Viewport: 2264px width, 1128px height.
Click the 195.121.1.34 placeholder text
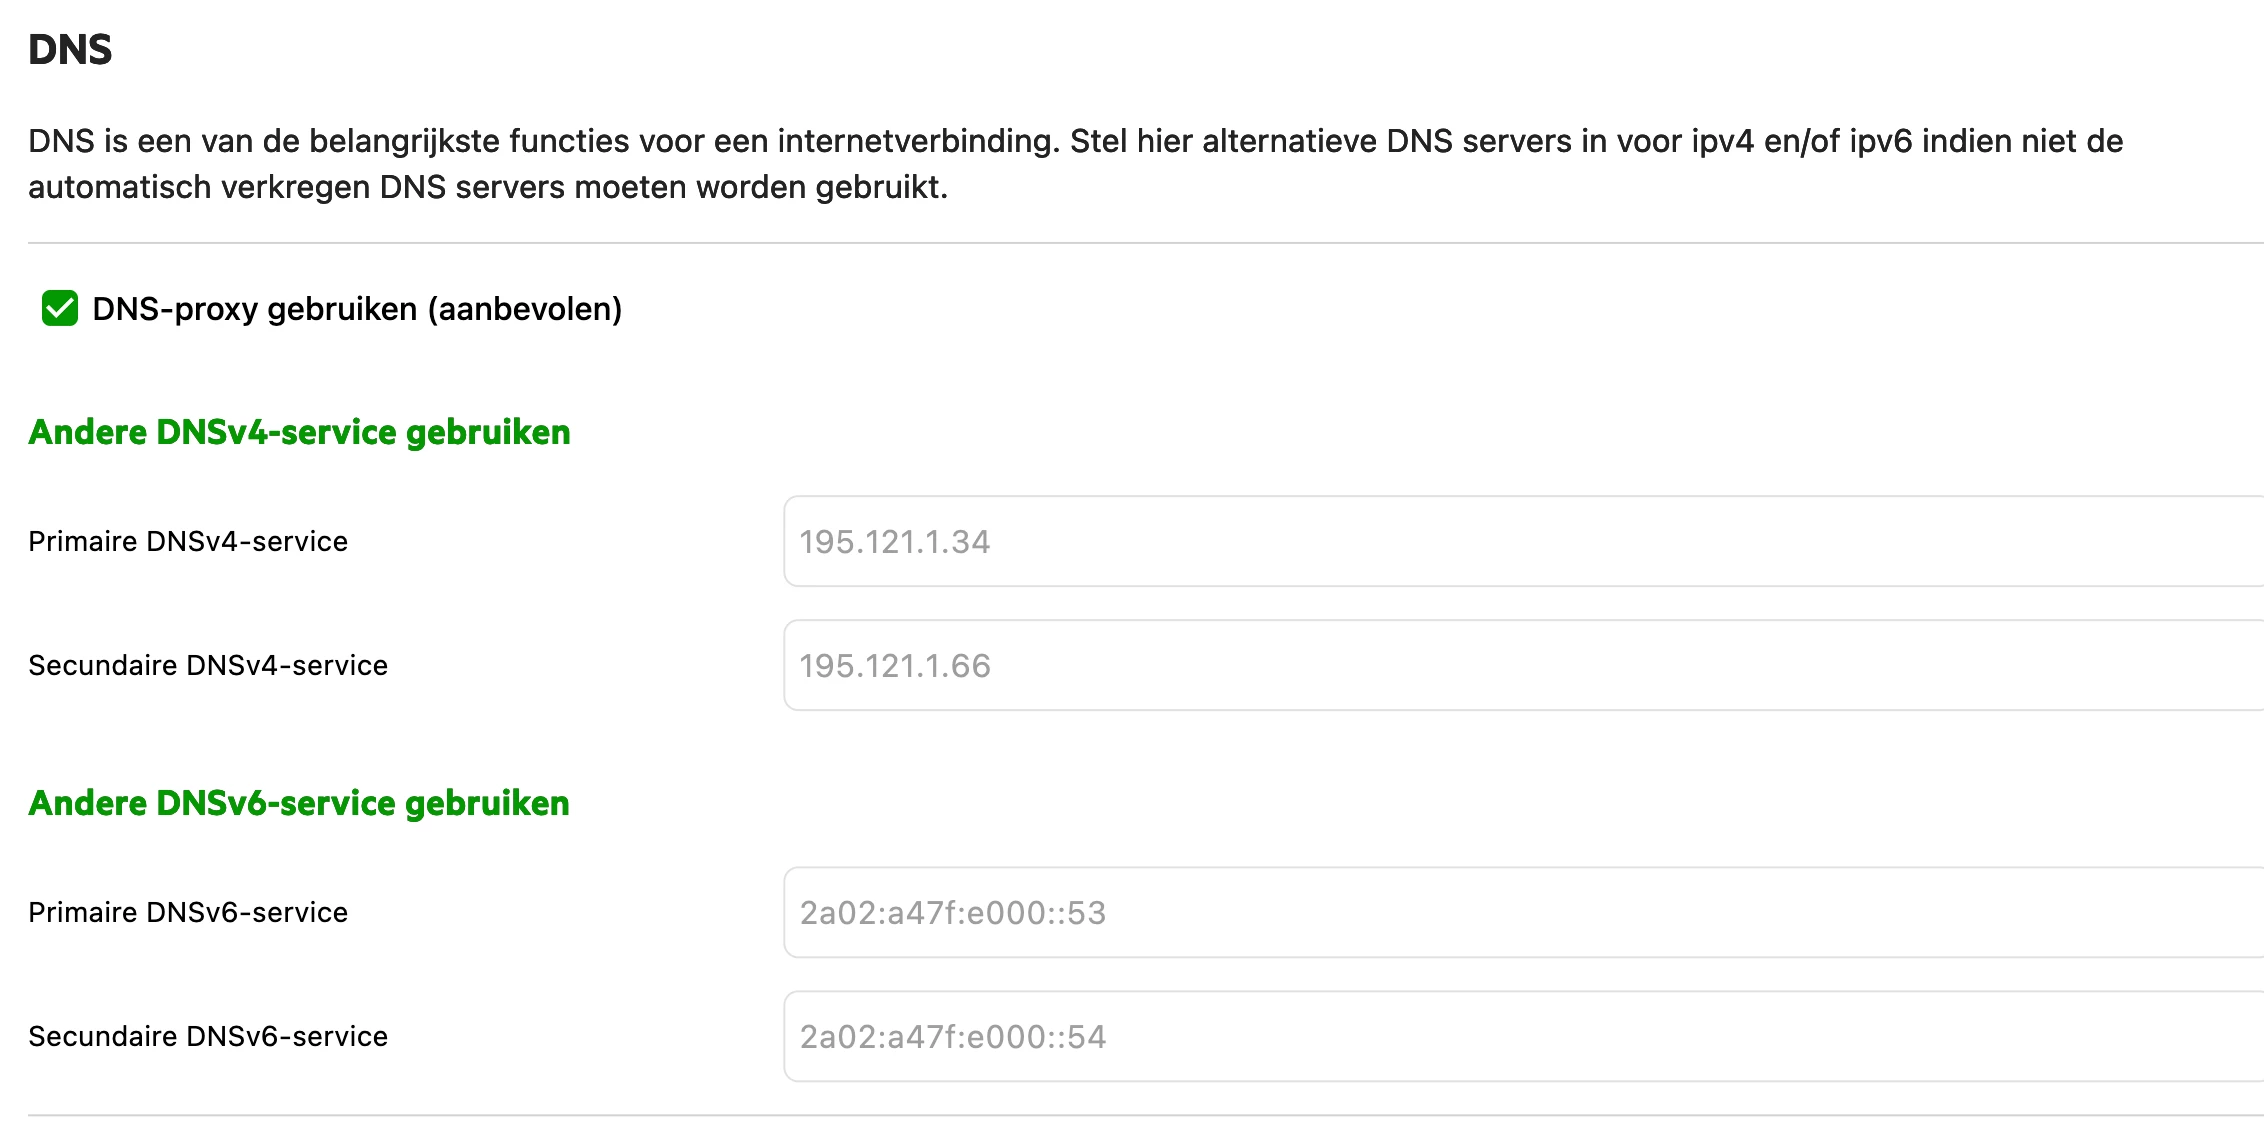[895, 542]
